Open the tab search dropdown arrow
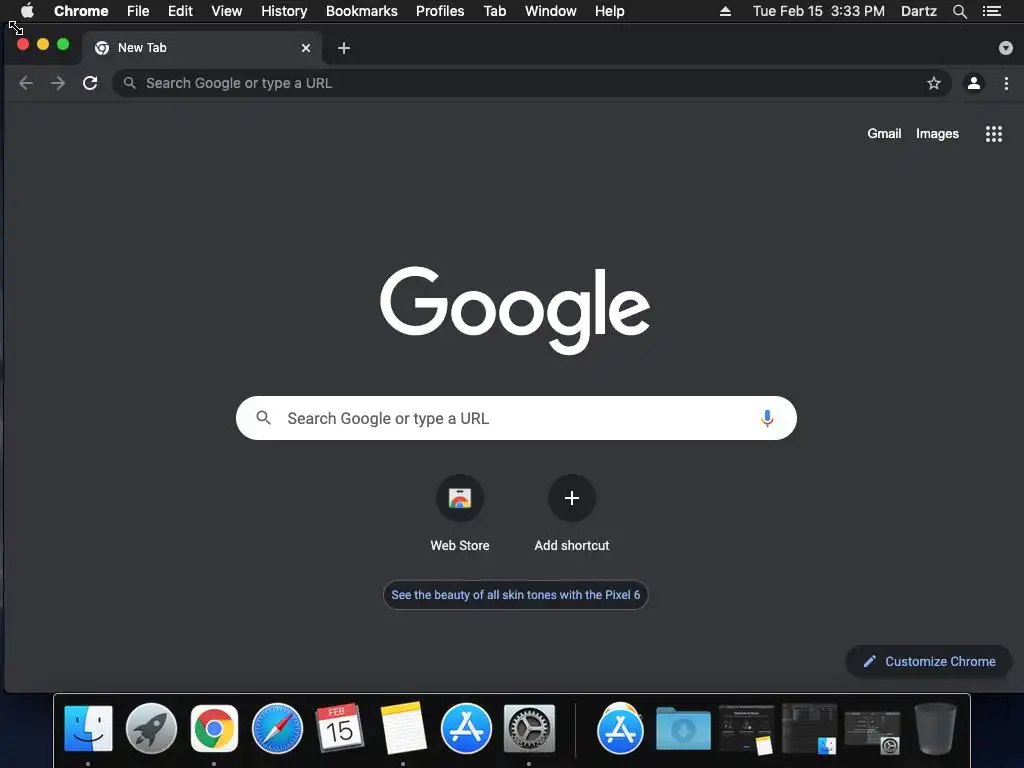Viewport: 1024px width, 768px height. [x=1006, y=48]
